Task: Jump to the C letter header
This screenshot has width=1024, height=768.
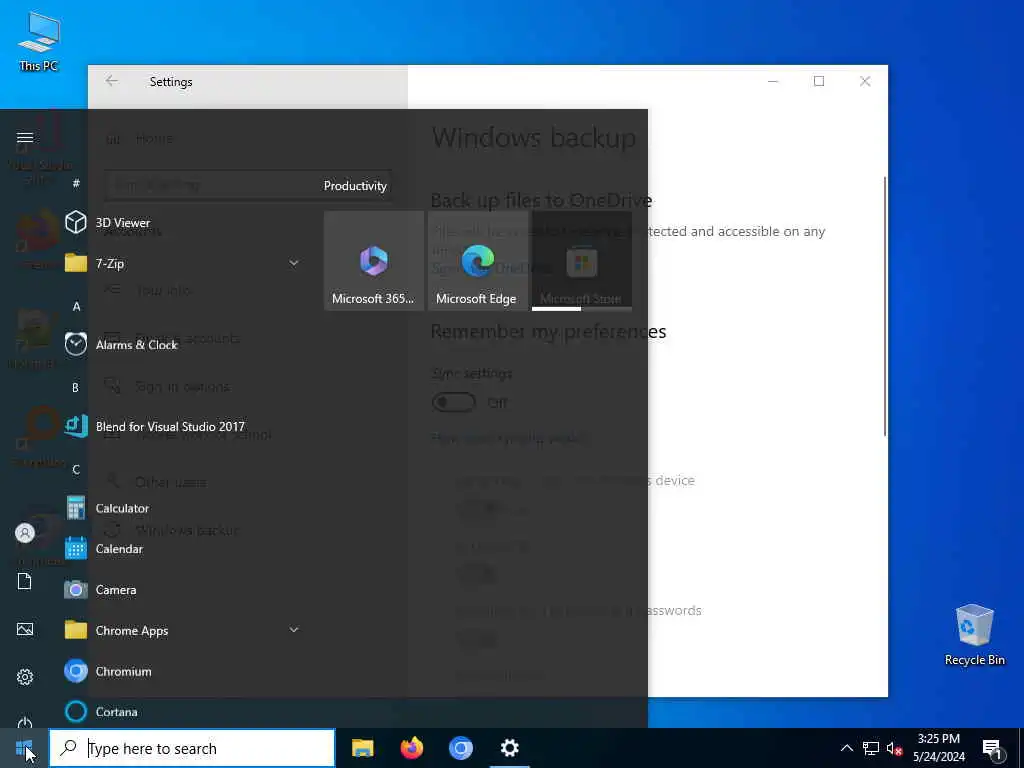Action: 76,470
